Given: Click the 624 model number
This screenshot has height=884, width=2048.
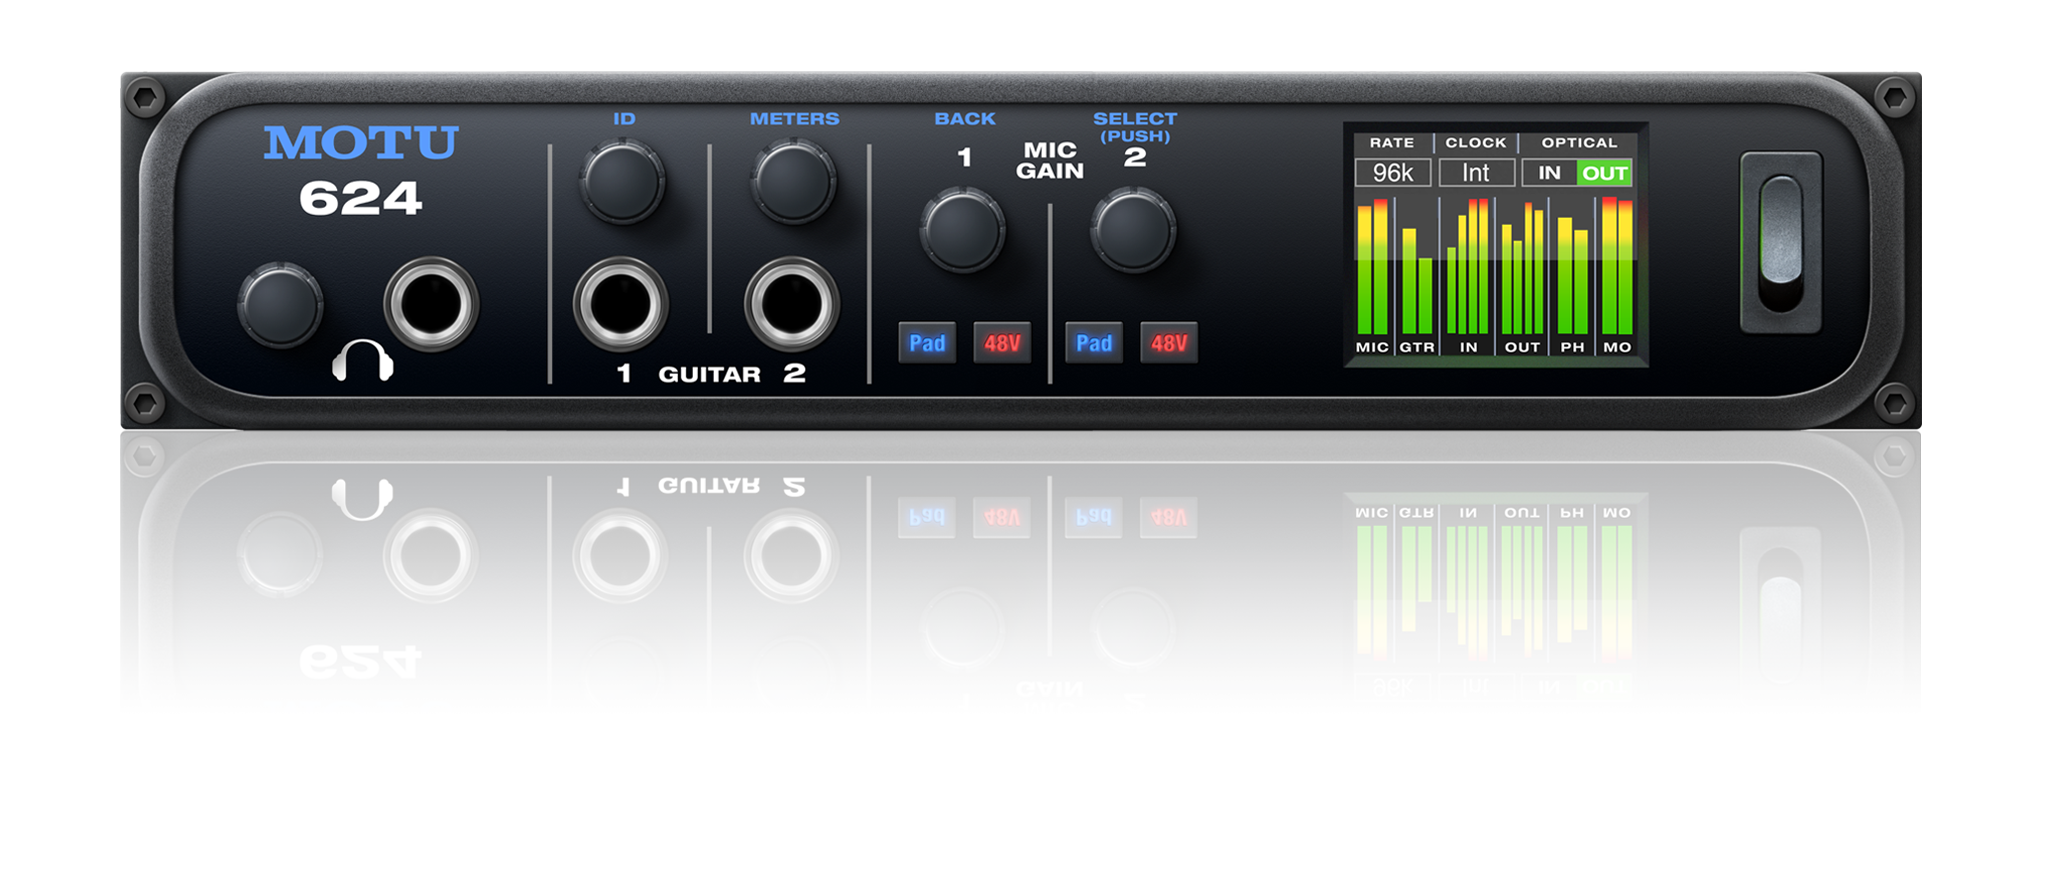Looking at the screenshot, I should click(x=360, y=198).
